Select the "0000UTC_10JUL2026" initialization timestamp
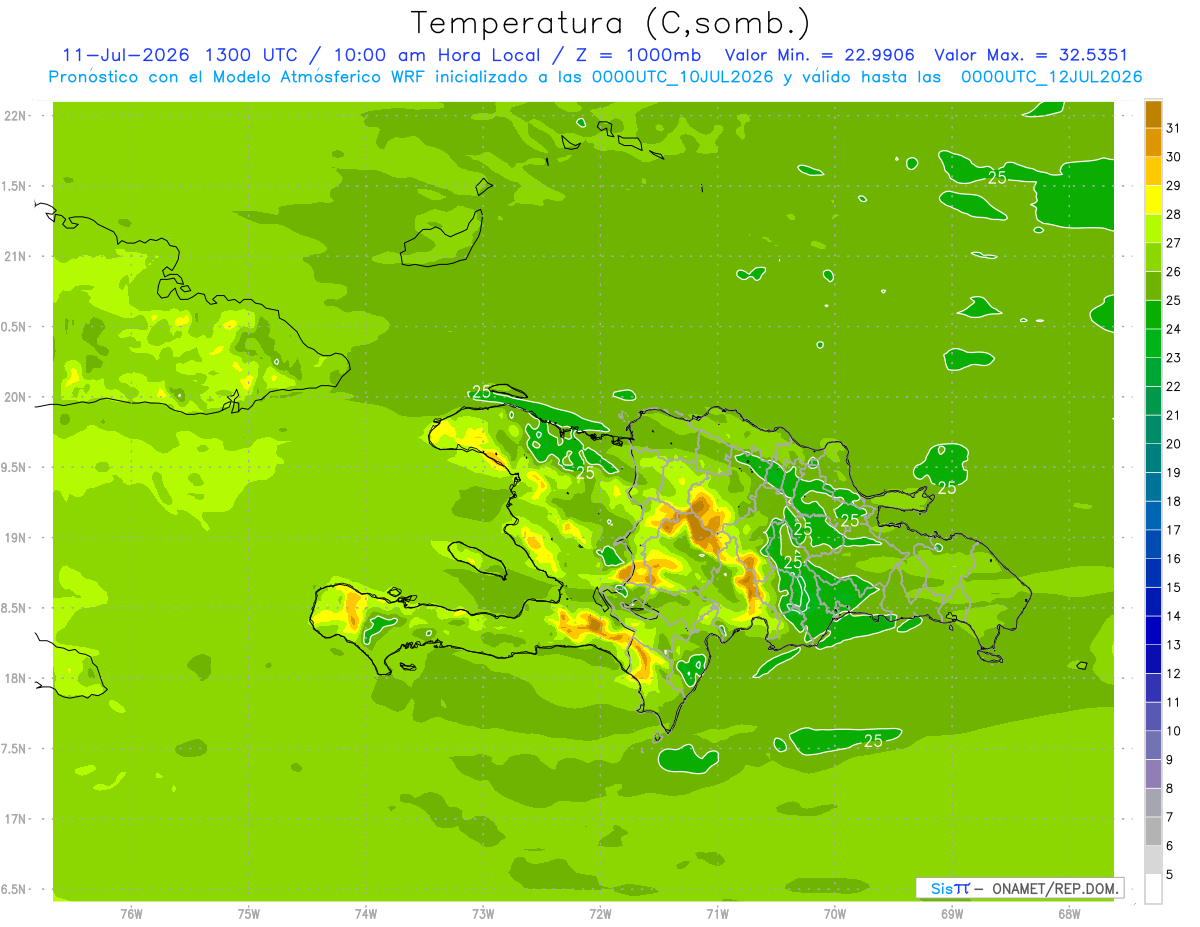The height and width of the screenshot is (927, 1200). click(x=683, y=77)
